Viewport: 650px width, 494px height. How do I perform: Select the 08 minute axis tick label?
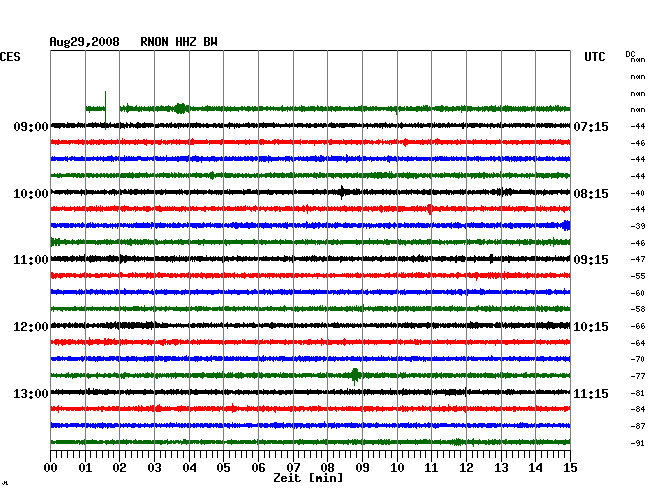327,467
